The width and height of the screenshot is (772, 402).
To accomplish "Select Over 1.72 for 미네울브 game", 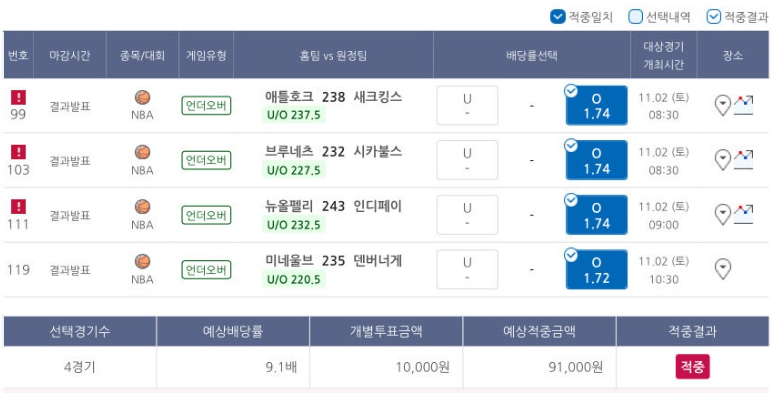I will [x=596, y=269].
